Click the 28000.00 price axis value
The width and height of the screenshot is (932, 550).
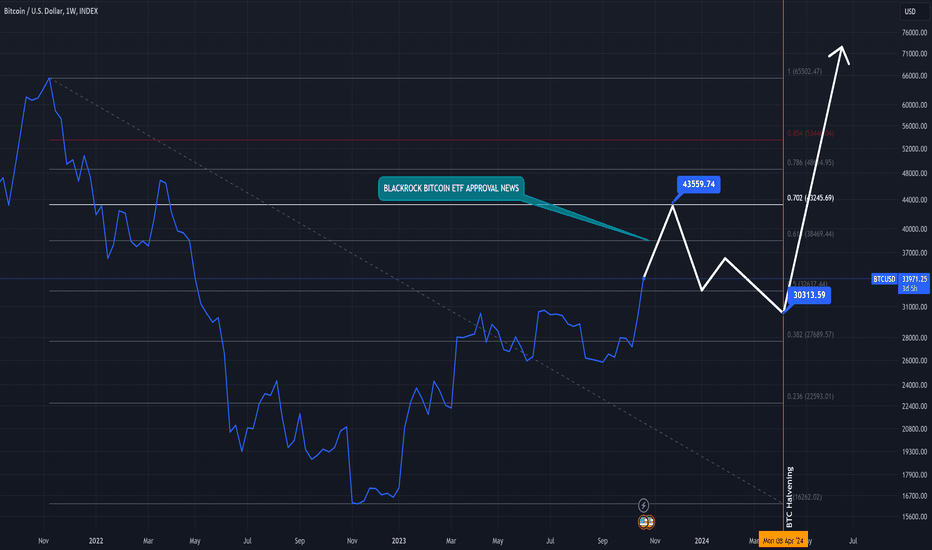click(915, 338)
